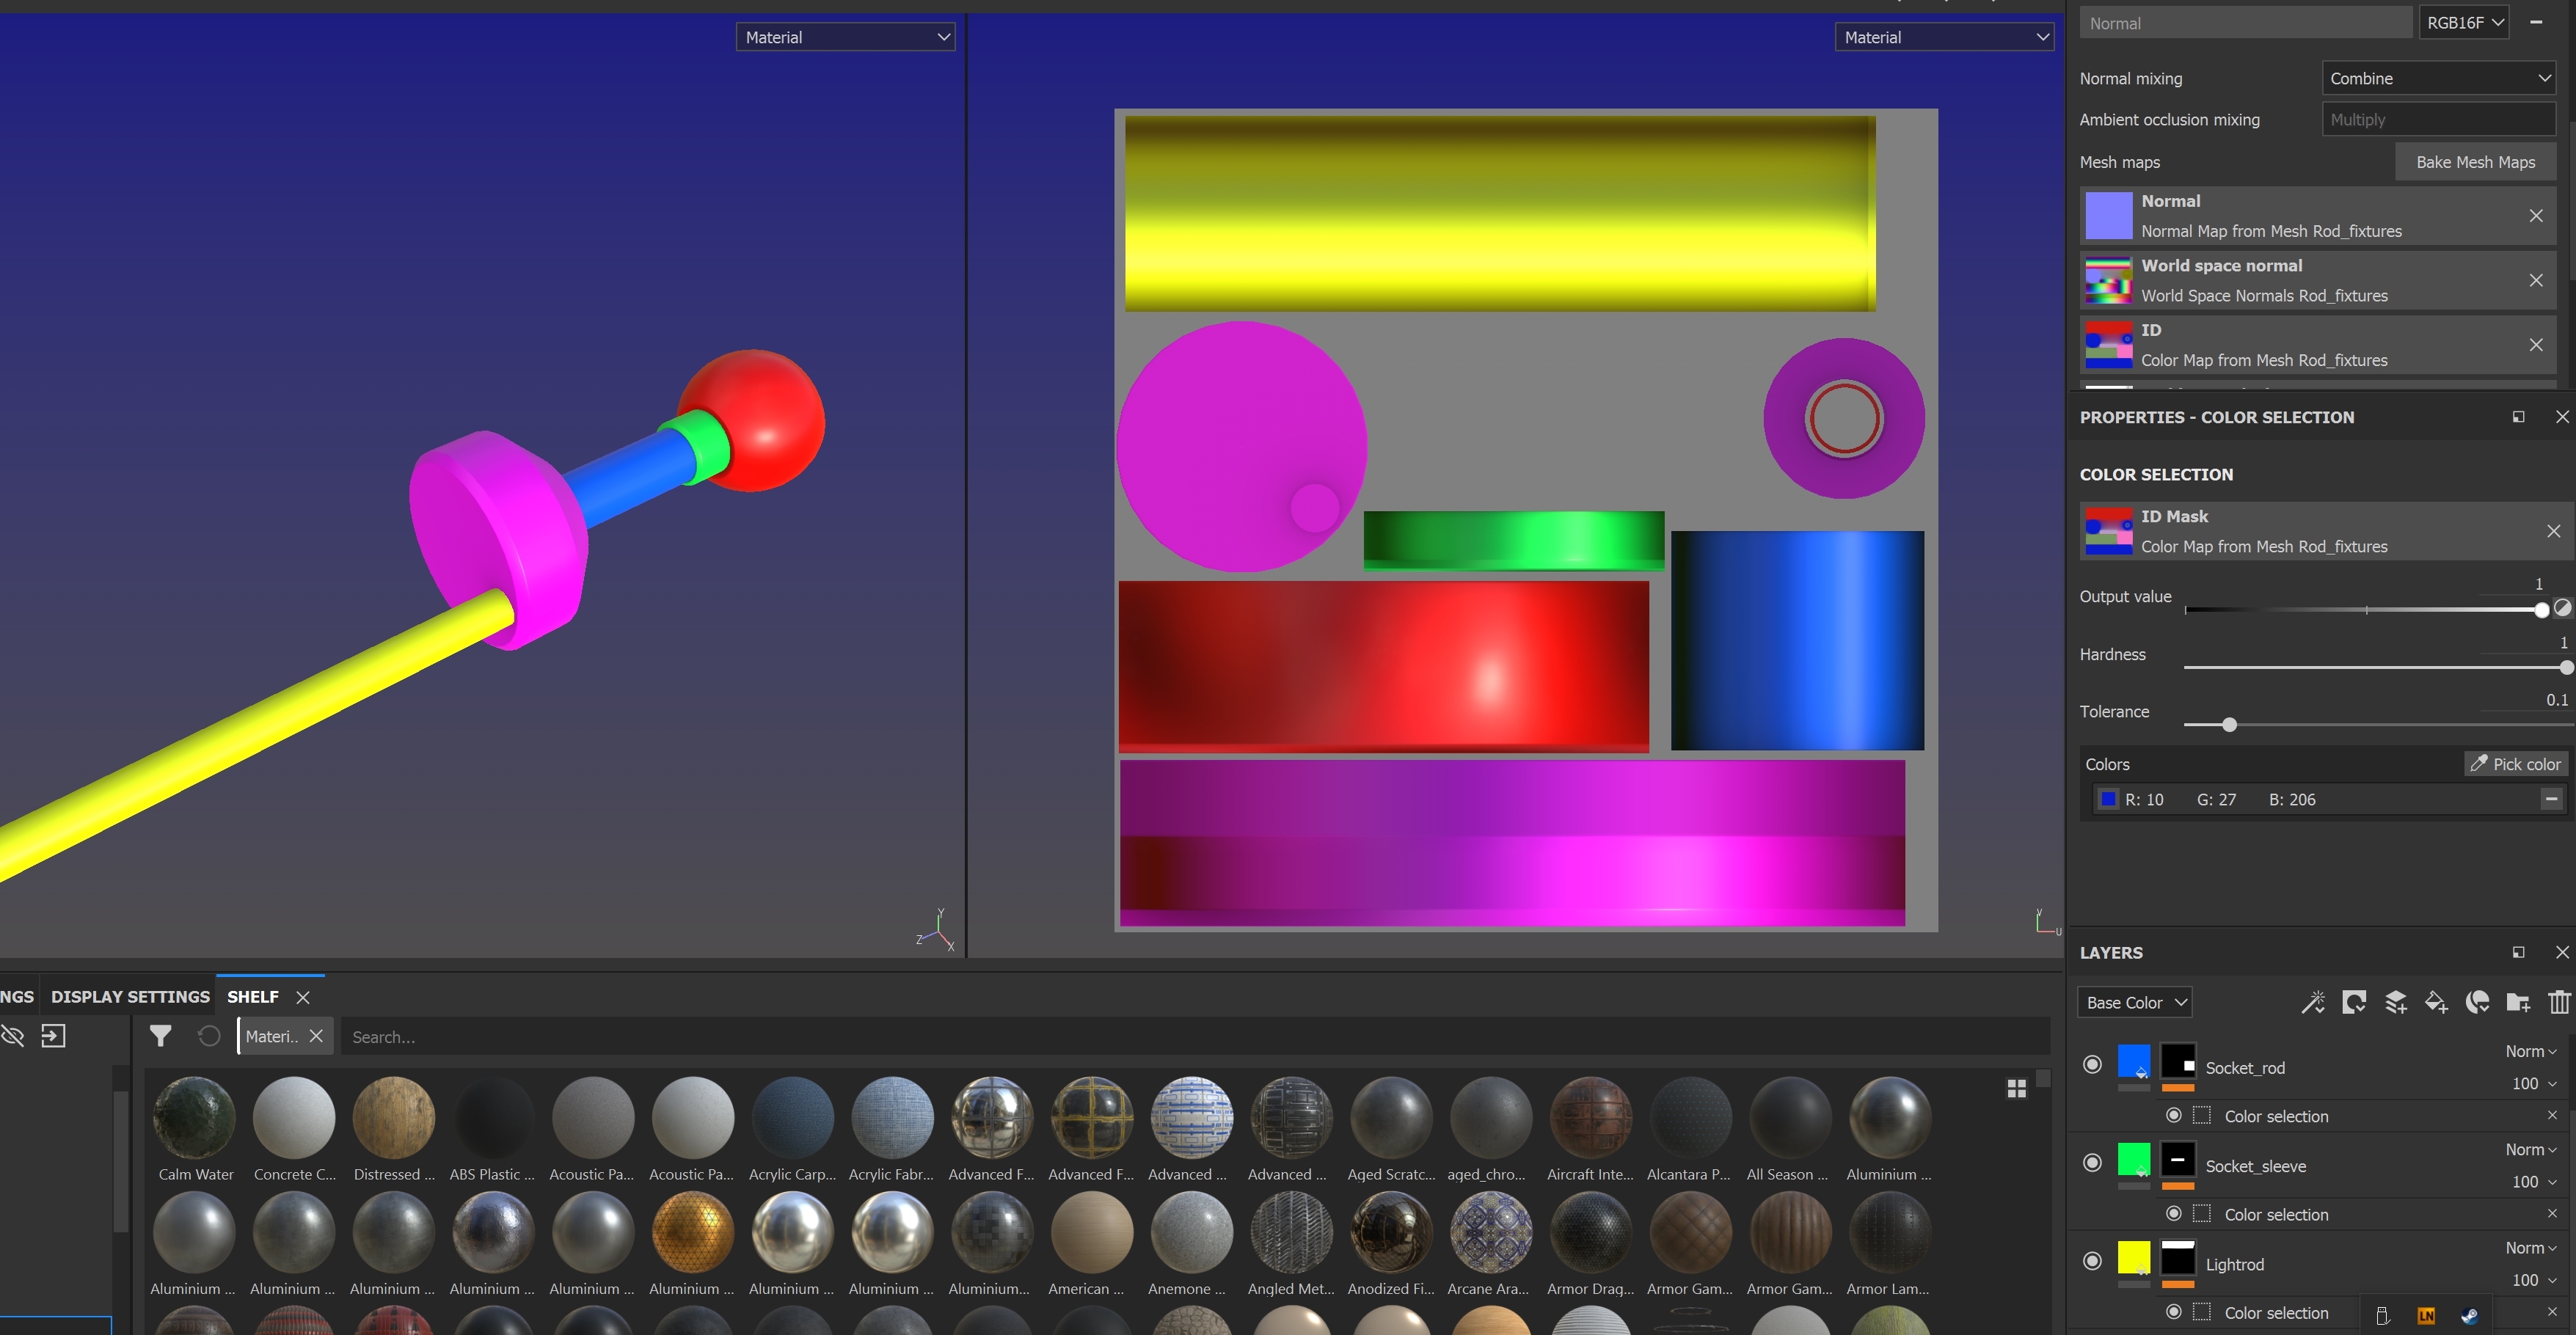Screen dimensions: 2576x1335
Task: Open left viewport Material dropdown
Action: pyautogui.click(x=845, y=37)
